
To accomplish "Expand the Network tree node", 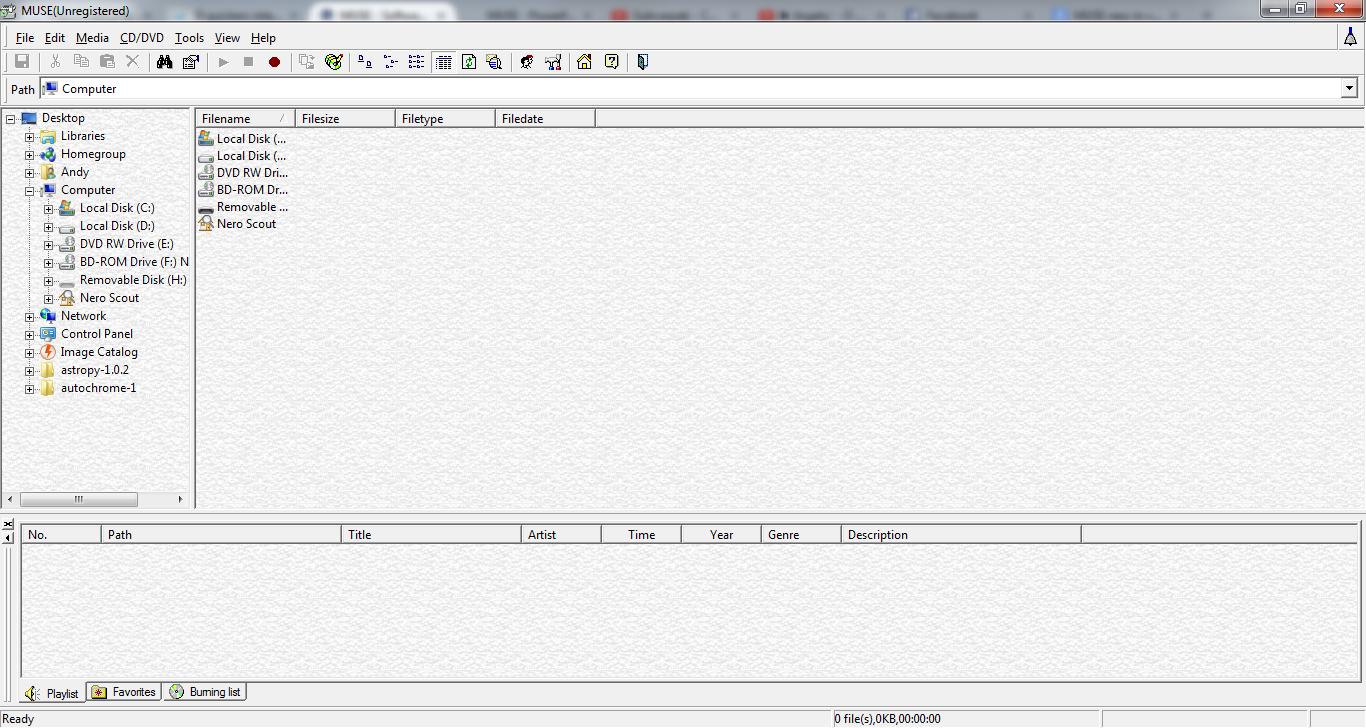I will click(x=30, y=316).
